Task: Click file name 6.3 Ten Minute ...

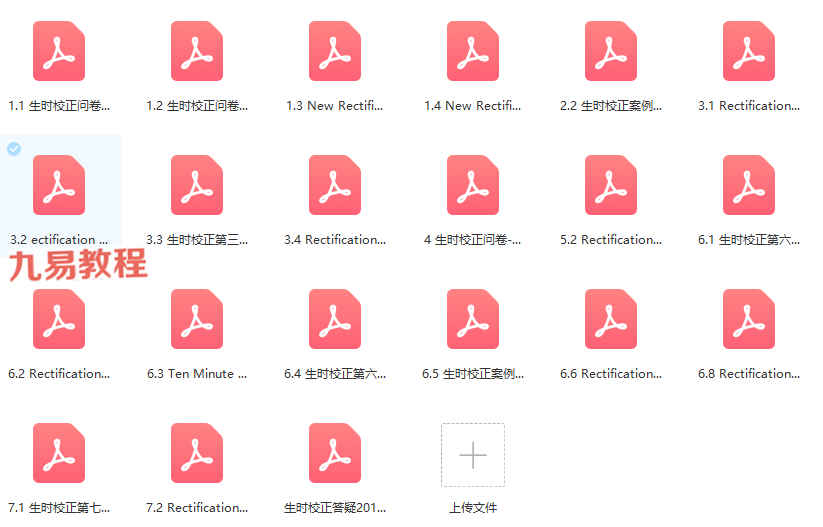Action: pos(197,373)
